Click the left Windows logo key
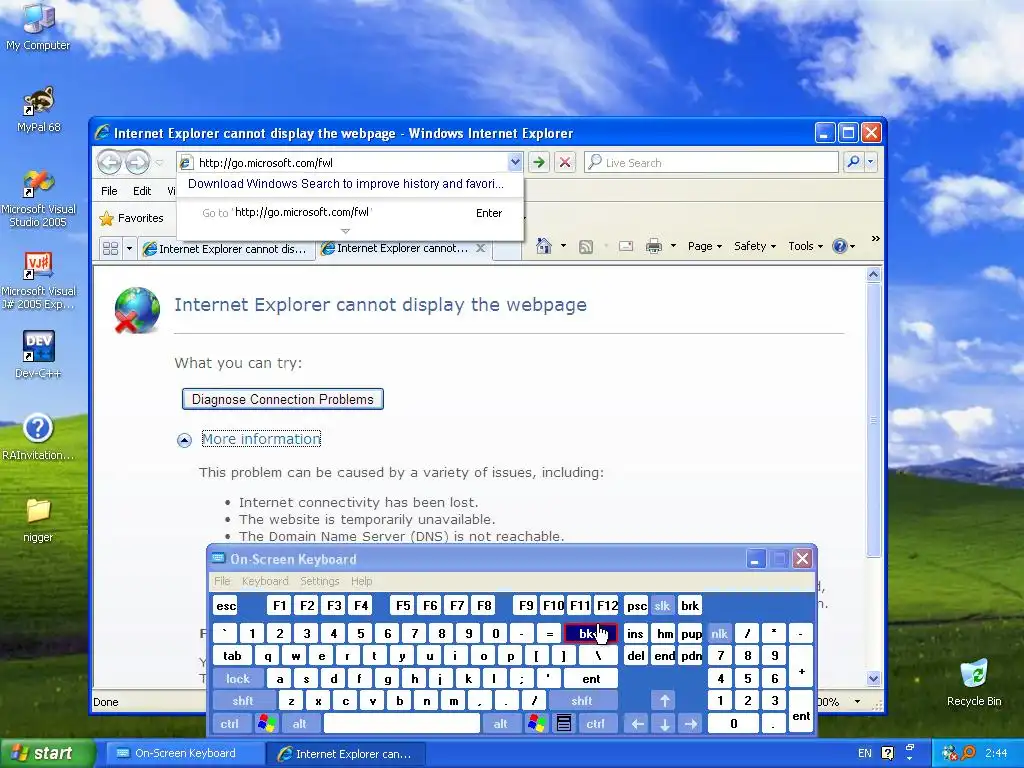 [x=266, y=724]
